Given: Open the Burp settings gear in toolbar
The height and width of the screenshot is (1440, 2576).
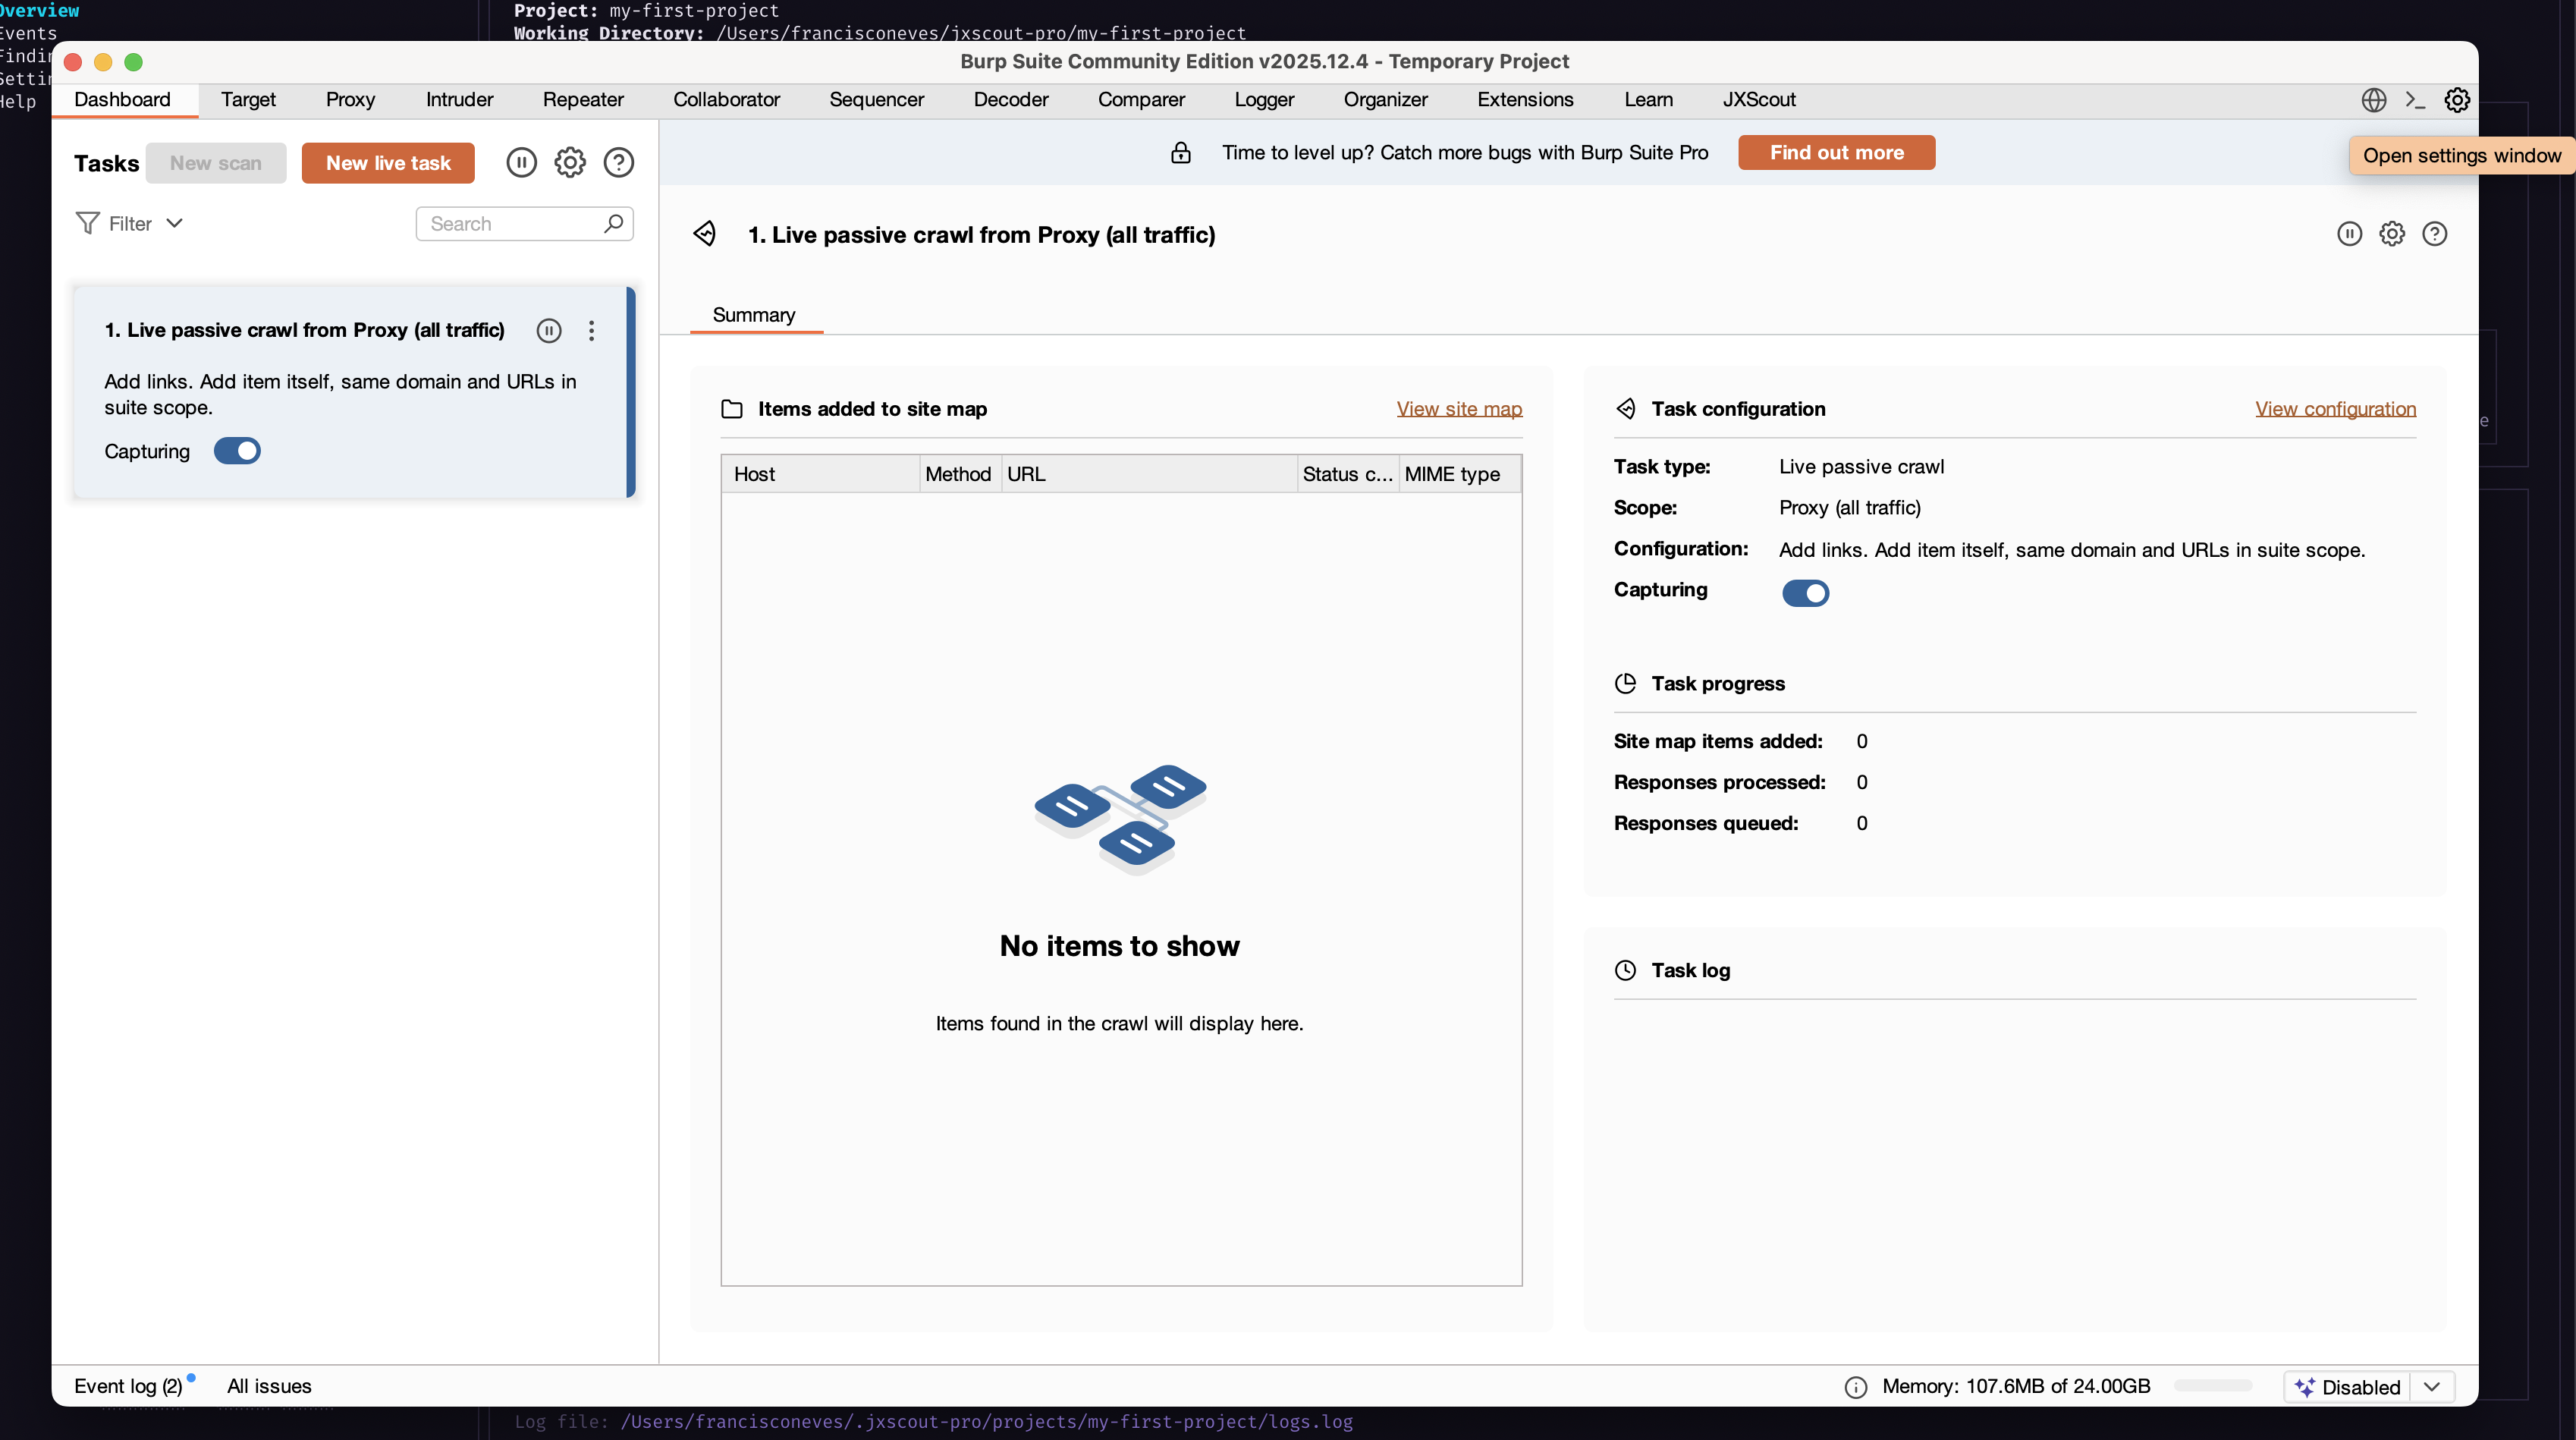Looking at the screenshot, I should pyautogui.click(x=2457, y=100).
